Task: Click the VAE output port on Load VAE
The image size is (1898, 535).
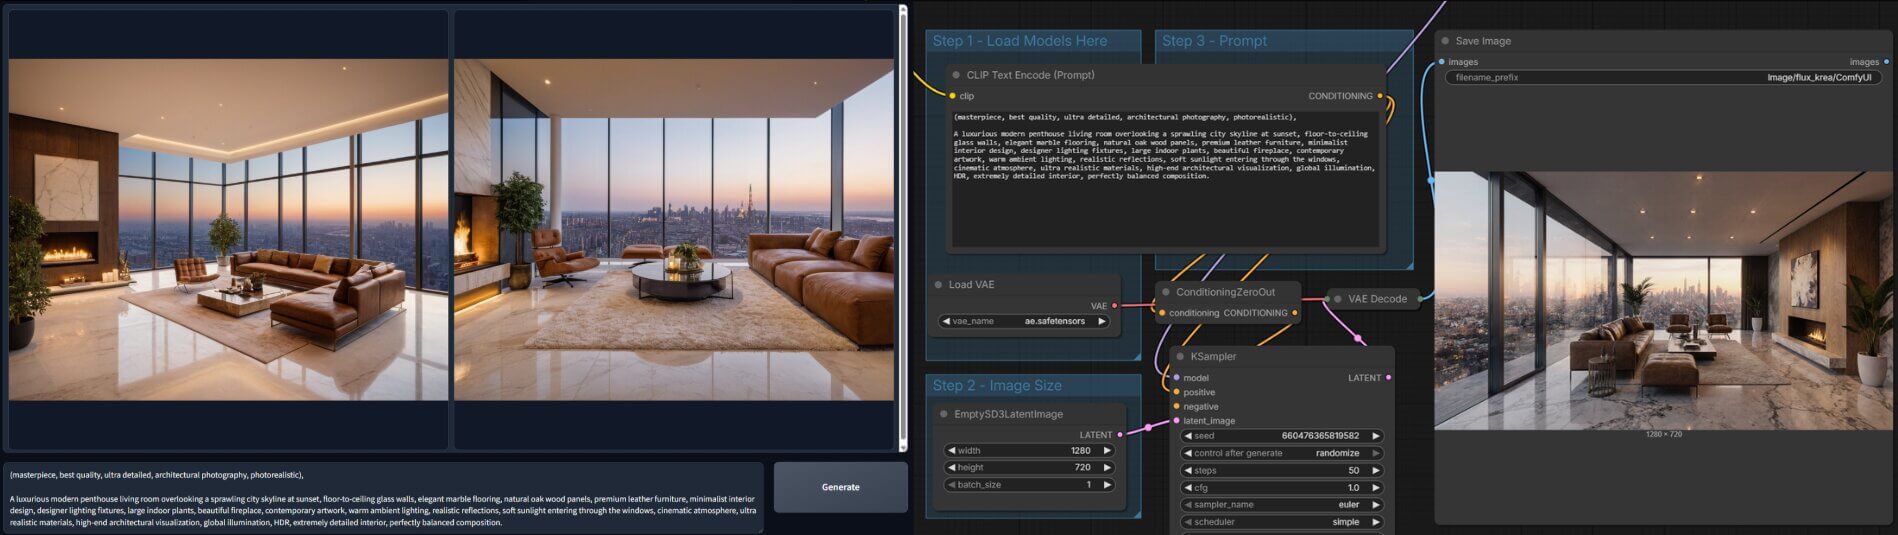Action: click(x=1115, y=306)
